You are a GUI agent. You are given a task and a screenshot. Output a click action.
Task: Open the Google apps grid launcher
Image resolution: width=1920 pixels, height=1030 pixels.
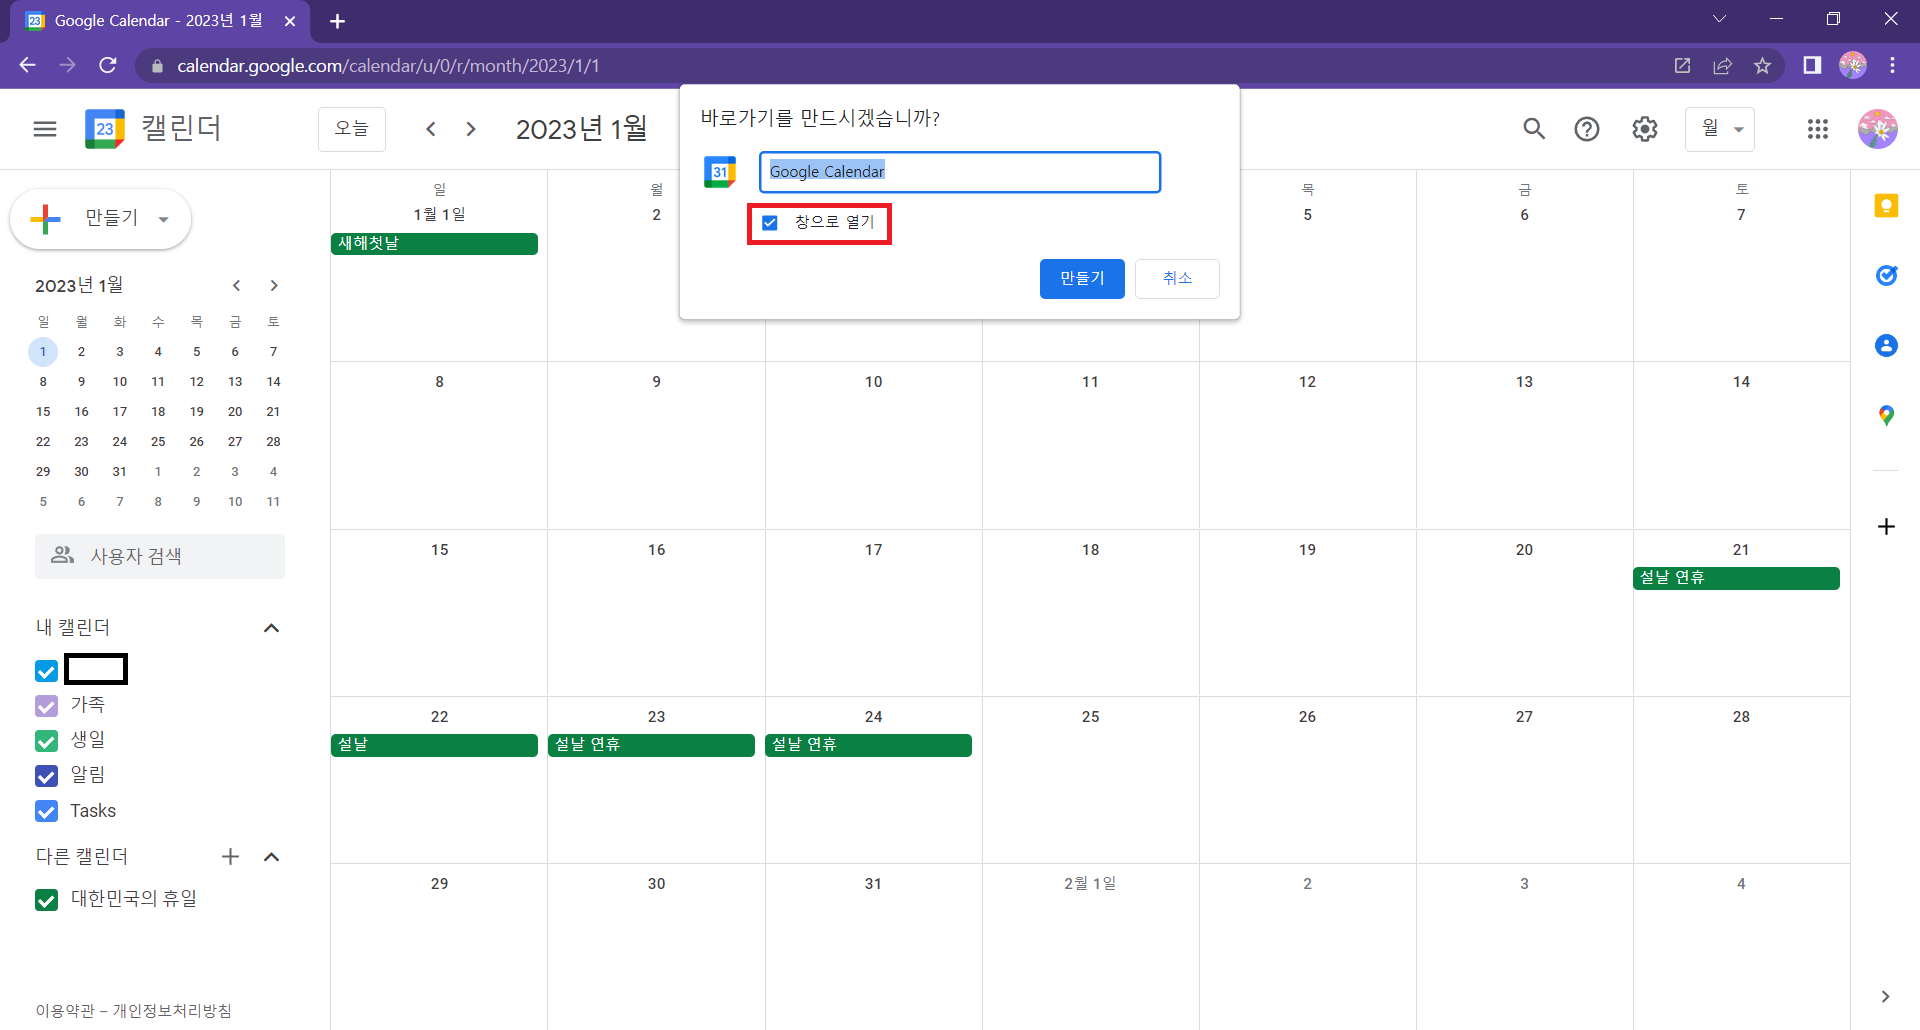click(x=1818, y=129)
